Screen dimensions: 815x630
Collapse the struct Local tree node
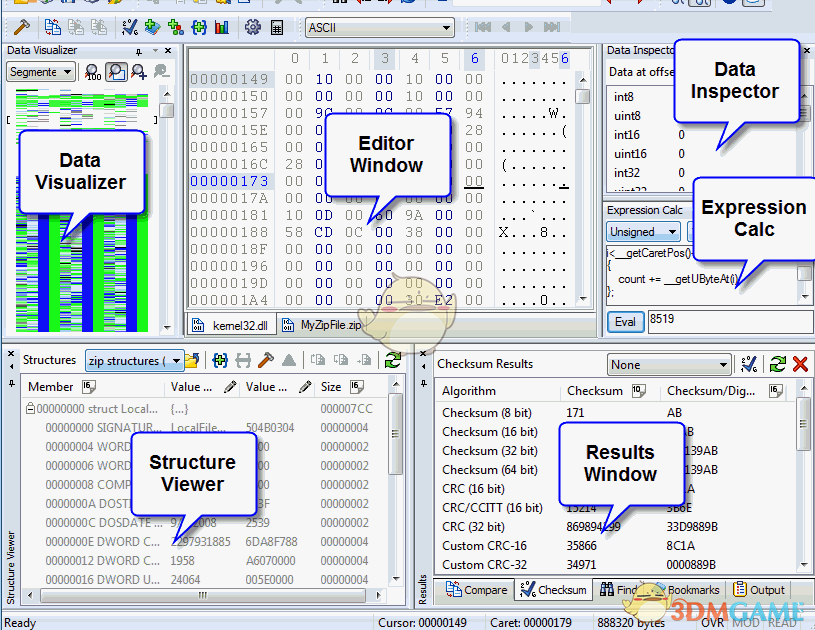coord(30,409)
